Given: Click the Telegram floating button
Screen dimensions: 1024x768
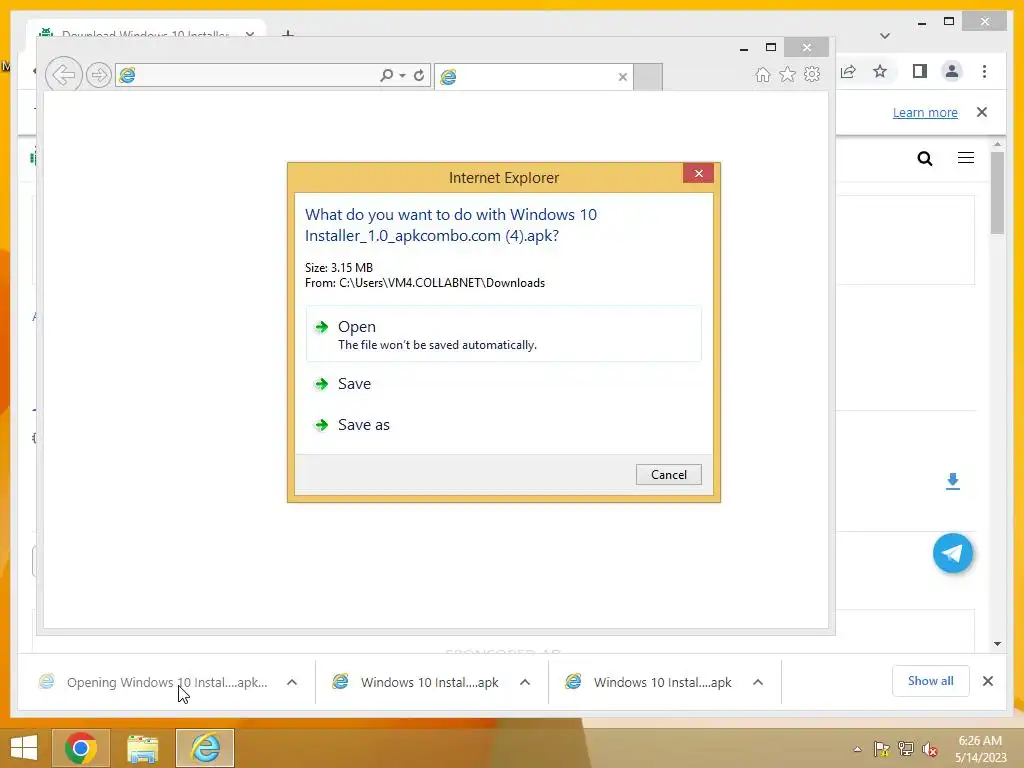Looking at the screenshot, I should point(953,554).
